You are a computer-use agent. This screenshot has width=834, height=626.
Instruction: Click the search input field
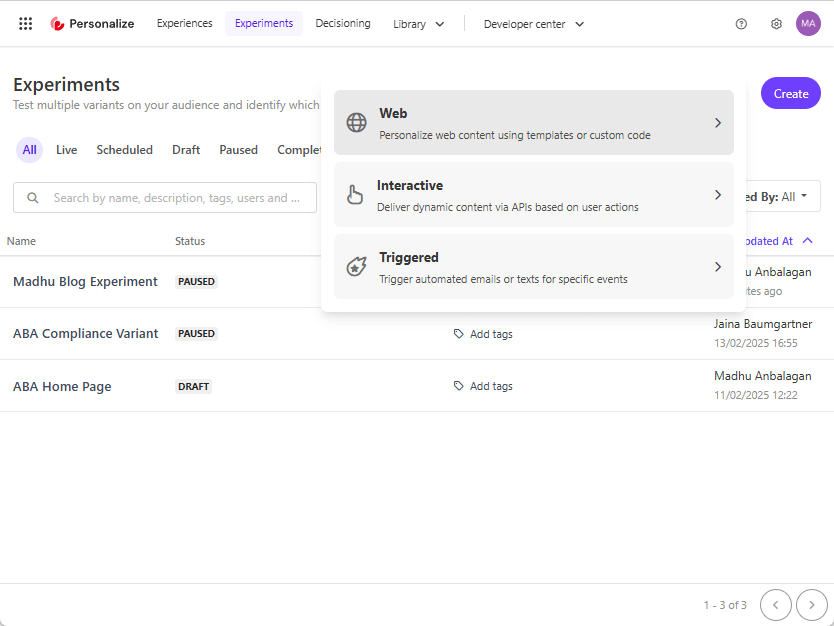pos(165,197)
